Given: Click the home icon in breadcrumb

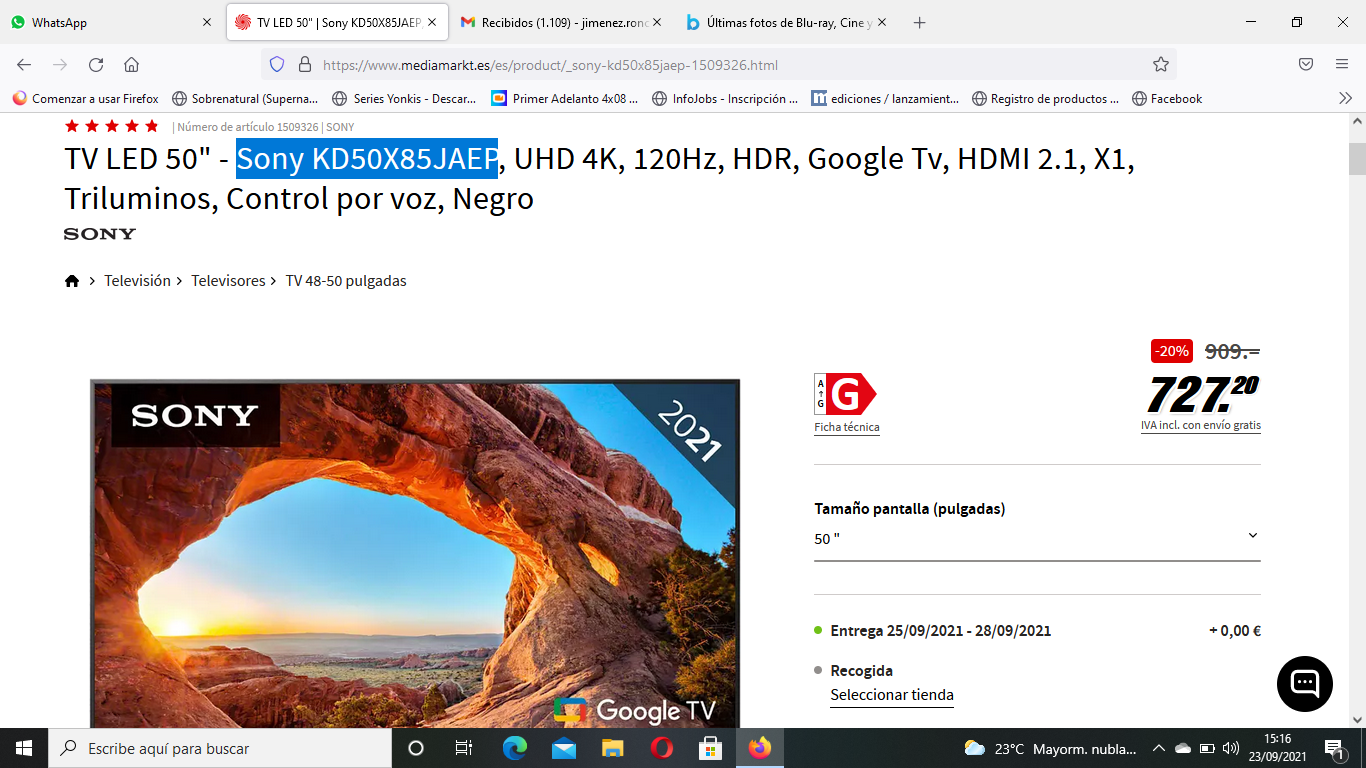Looking at the screenshot, I should point(72,281).
